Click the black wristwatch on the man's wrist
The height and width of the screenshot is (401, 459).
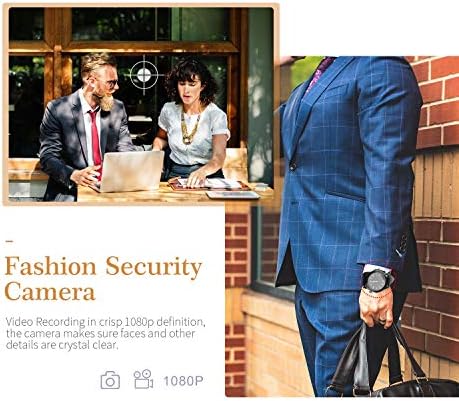click(377, 280)
